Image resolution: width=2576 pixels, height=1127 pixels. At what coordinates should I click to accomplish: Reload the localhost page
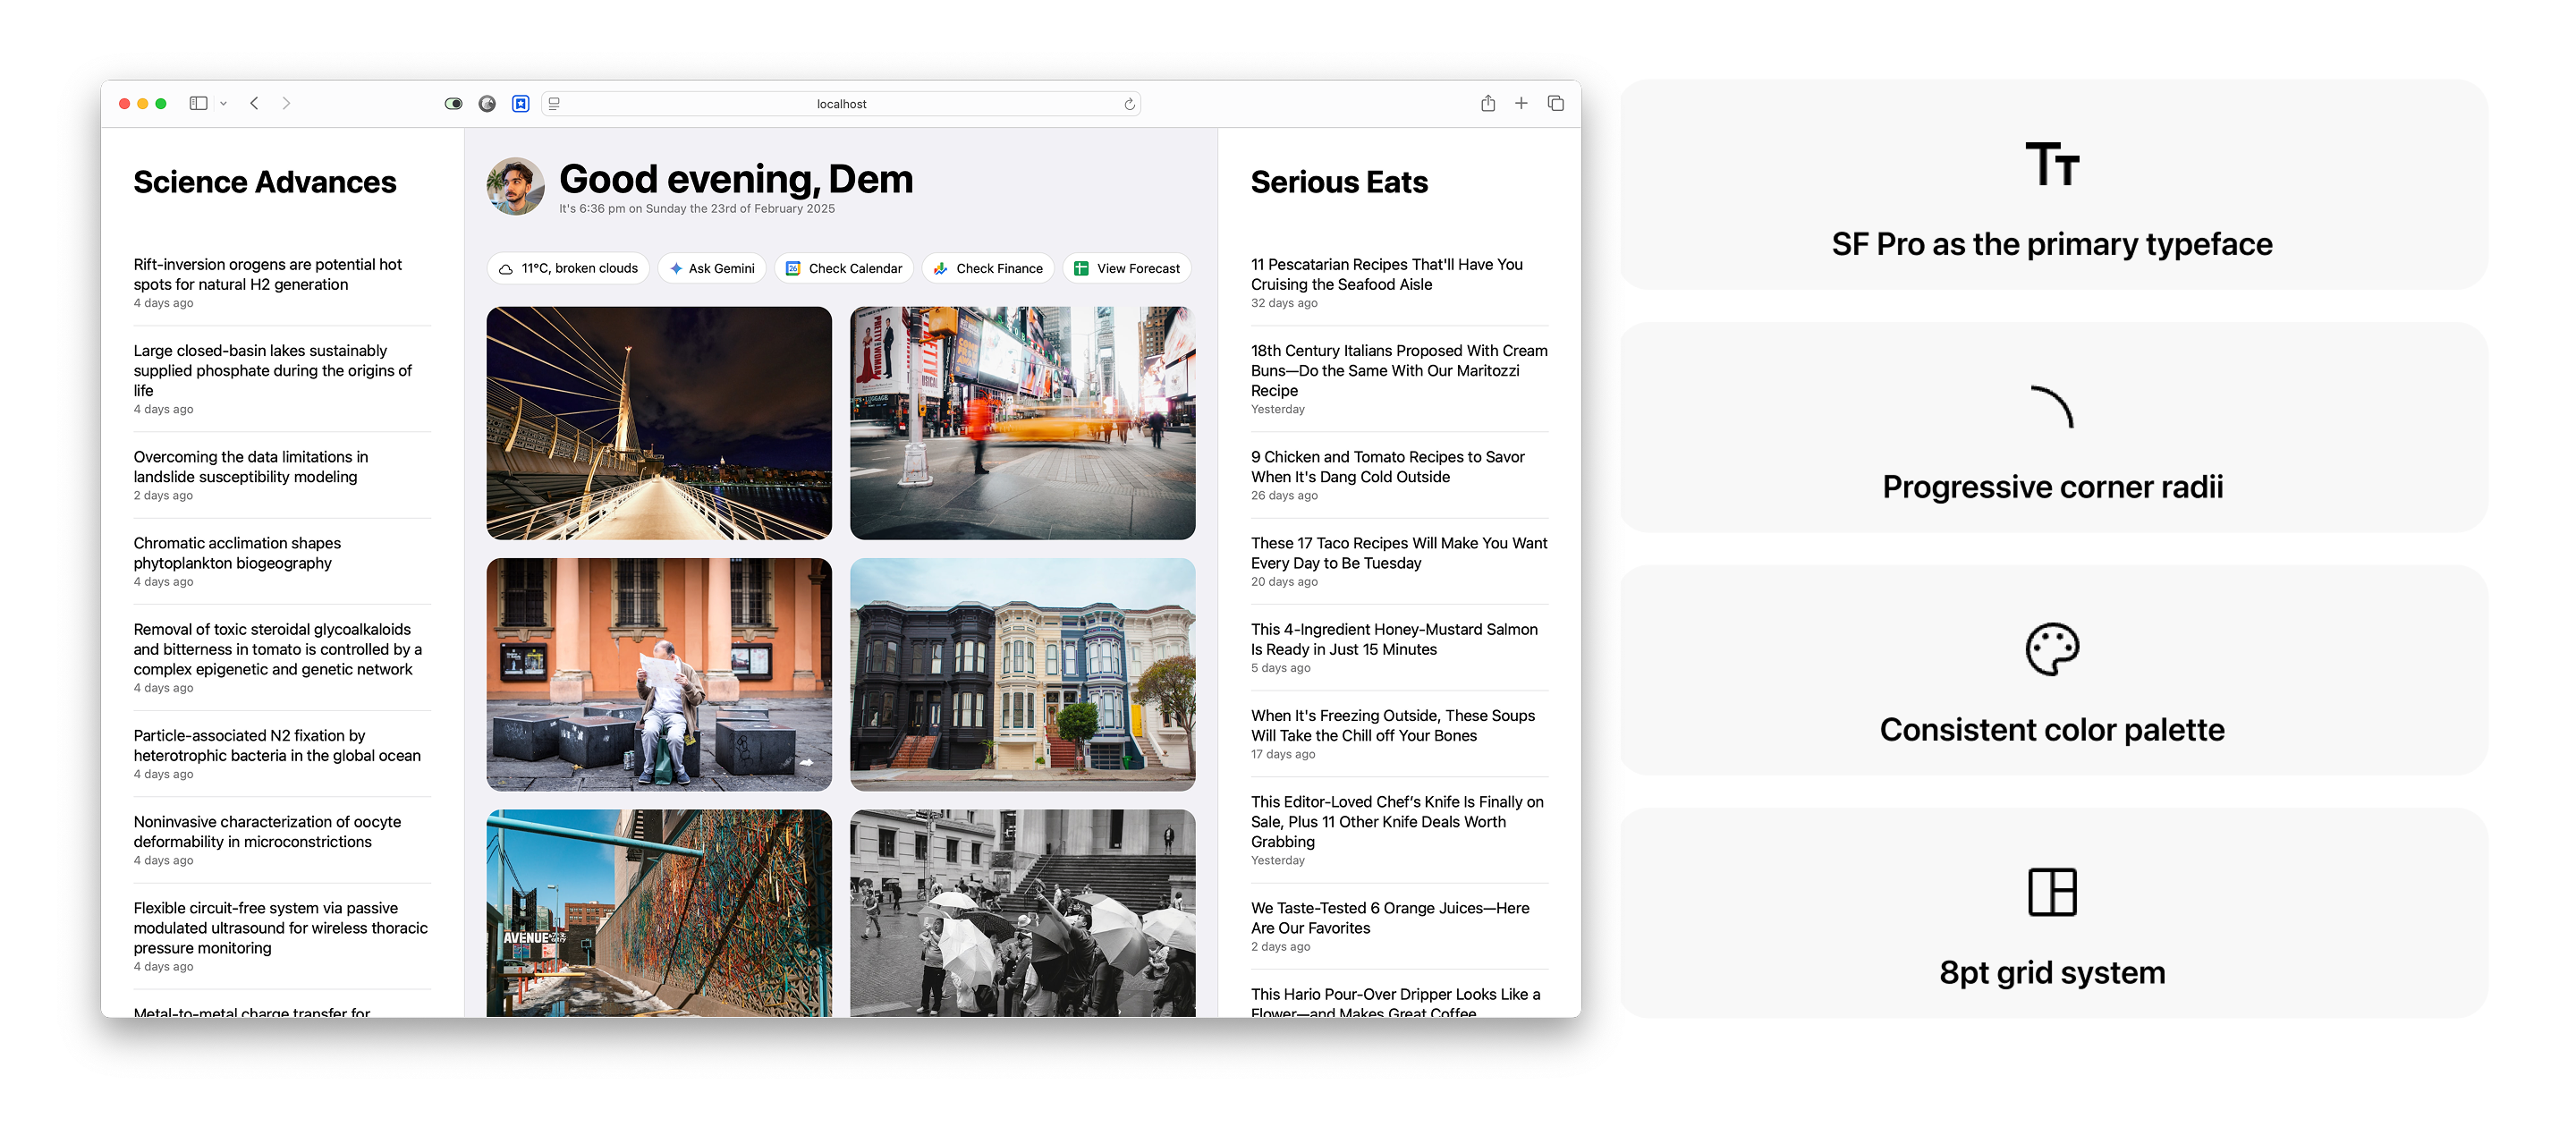[x=1129, y=104]
